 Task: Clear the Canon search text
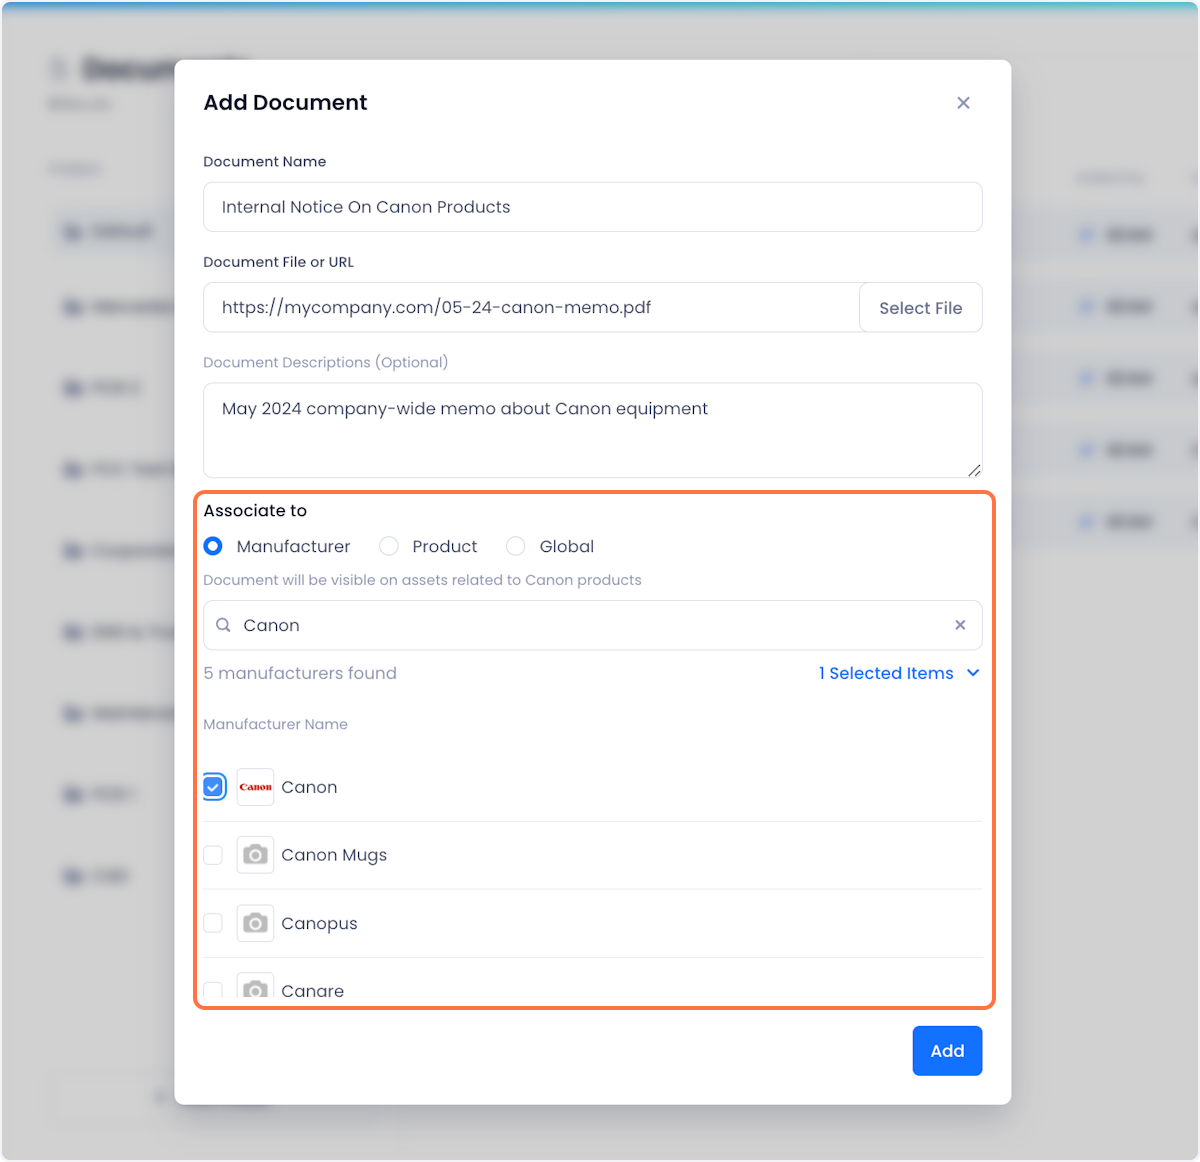[960, 625]
